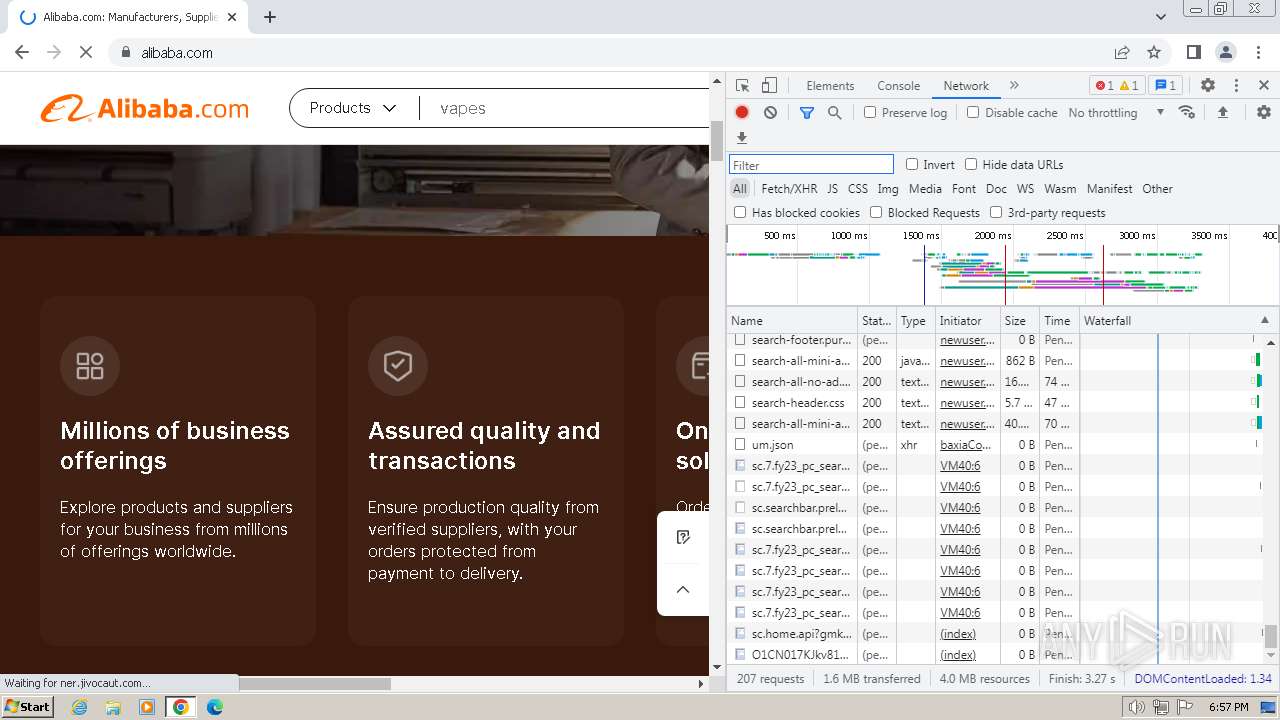
Task: Select the Network tab
Action: (966, 86)
